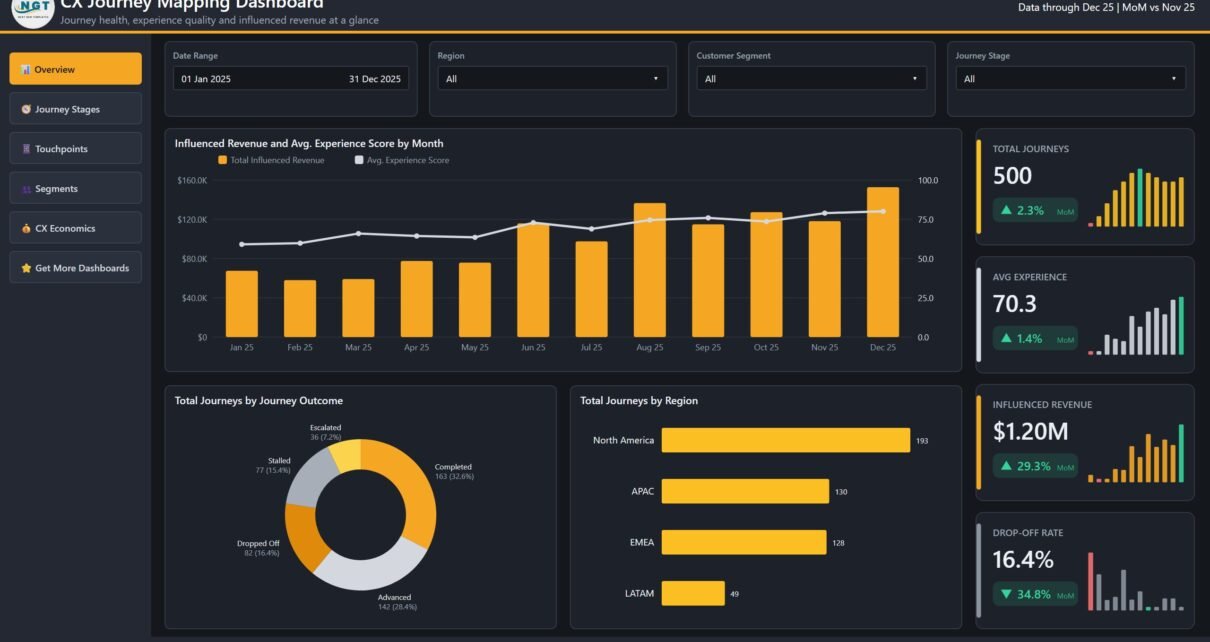1210x642 pixels.
Task: Go to the CX Economics page
Action: click(x=76, y=228)
